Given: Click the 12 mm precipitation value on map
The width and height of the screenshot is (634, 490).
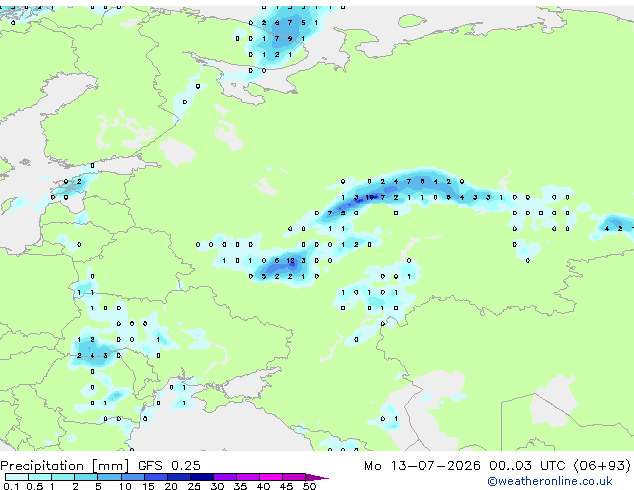Looking at the screenshot, I should pos(290,261).
